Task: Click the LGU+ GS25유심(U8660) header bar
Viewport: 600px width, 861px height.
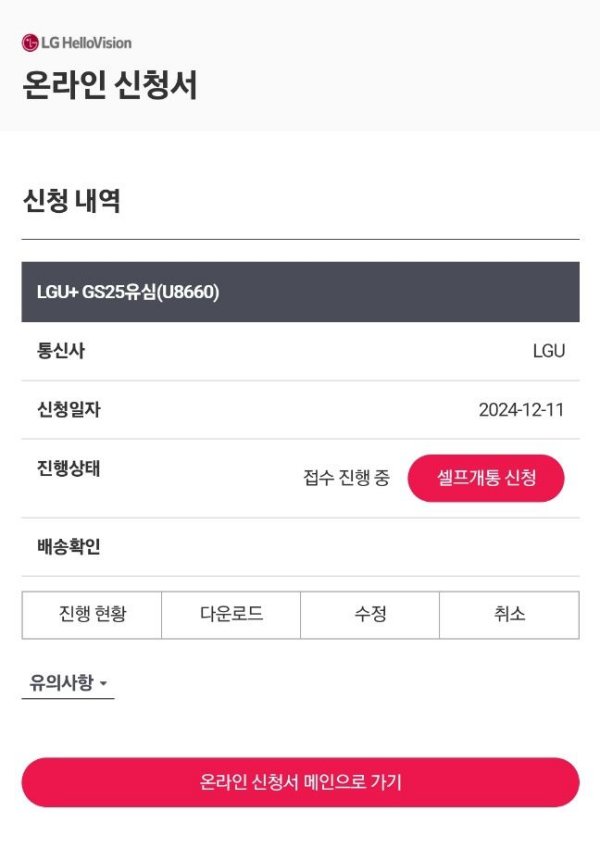Action: pos(300,291)
